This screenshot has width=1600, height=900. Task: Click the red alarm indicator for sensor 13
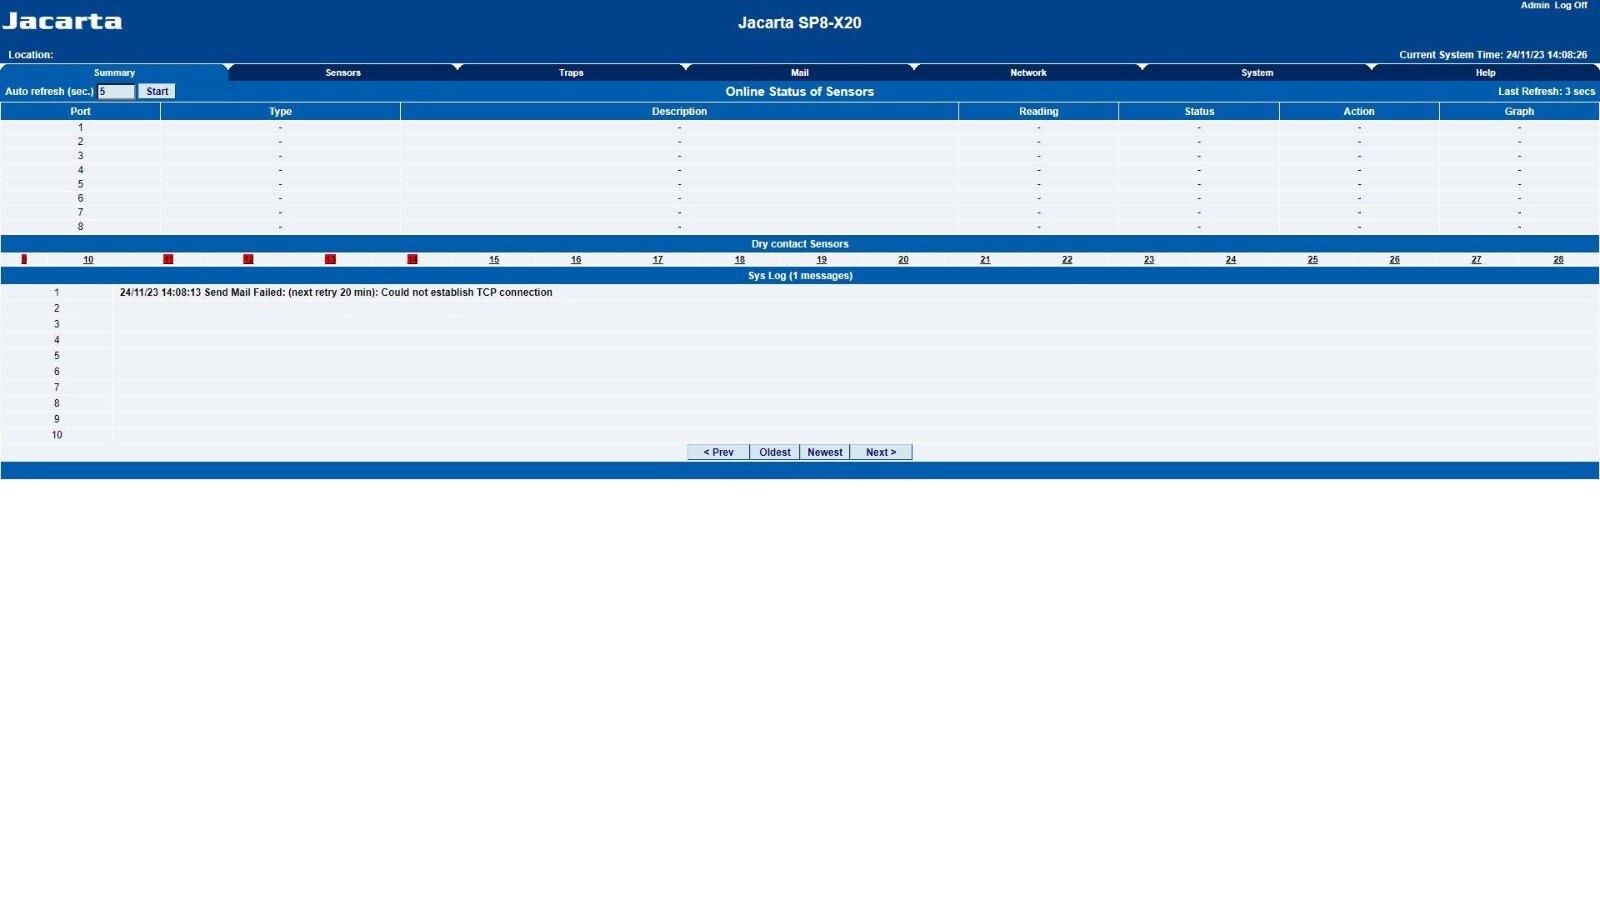[x=330, y=259]
